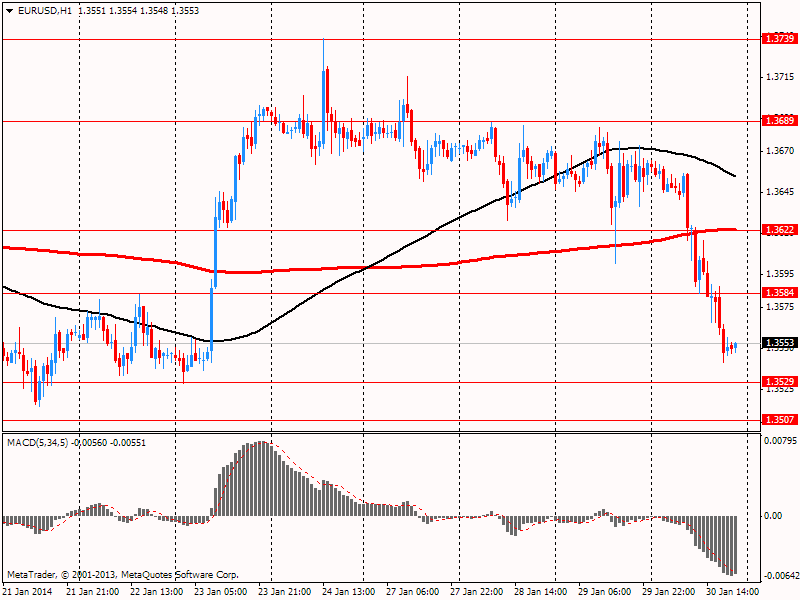Click the MACD 0.00 level value
This screenshot has width=800, height=600.
click(773, 516)
